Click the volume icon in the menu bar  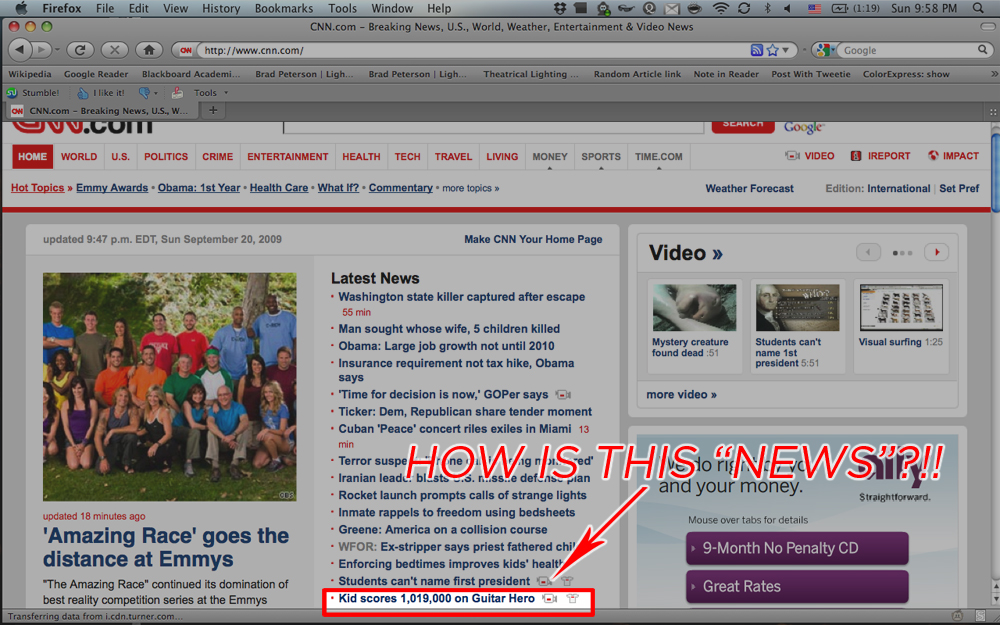click(787, 8)
